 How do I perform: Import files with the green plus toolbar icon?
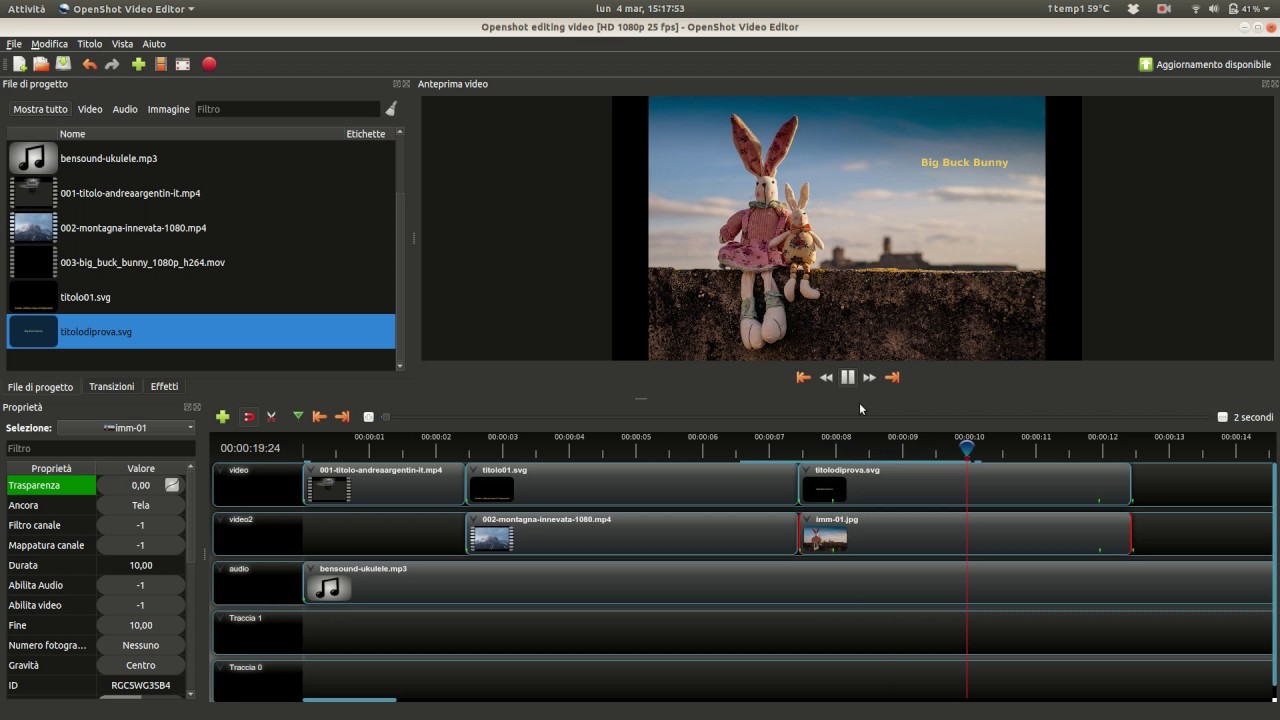(138, 64)
